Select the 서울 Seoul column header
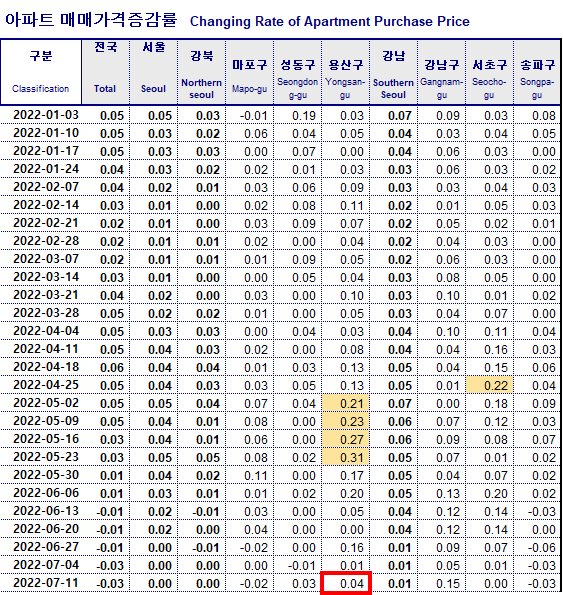This screenshot has height=595, width=563. pyautogui.click(x=154, y=72)
